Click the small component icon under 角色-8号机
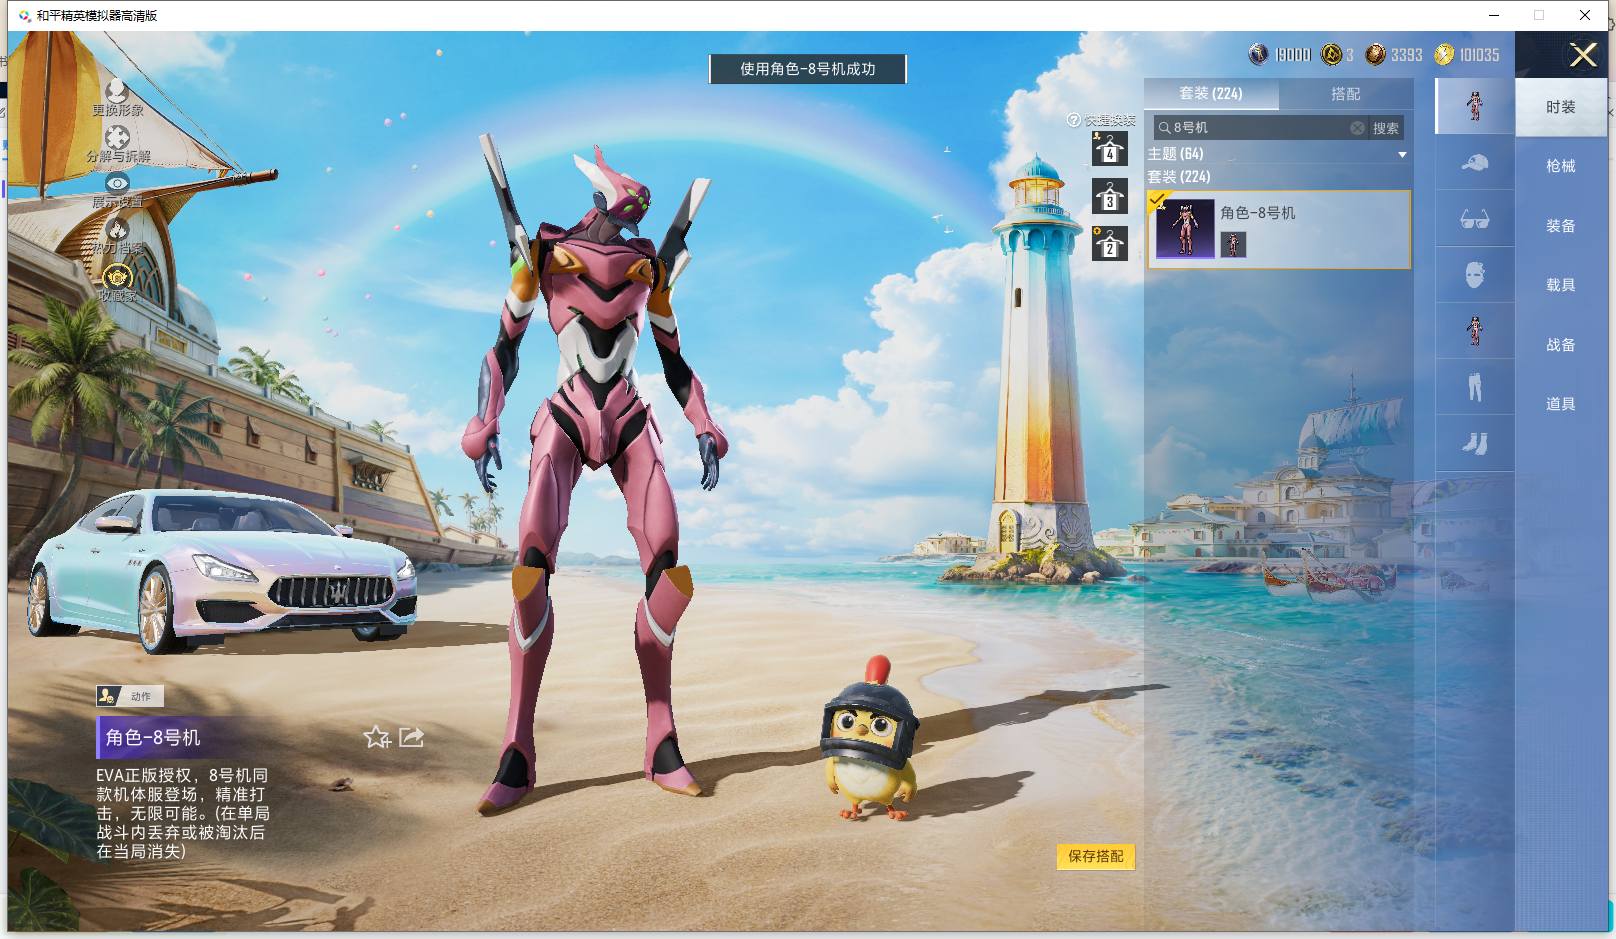Image resolution: width=1616 pixels, height=939 pixels. click(1233, 244)
